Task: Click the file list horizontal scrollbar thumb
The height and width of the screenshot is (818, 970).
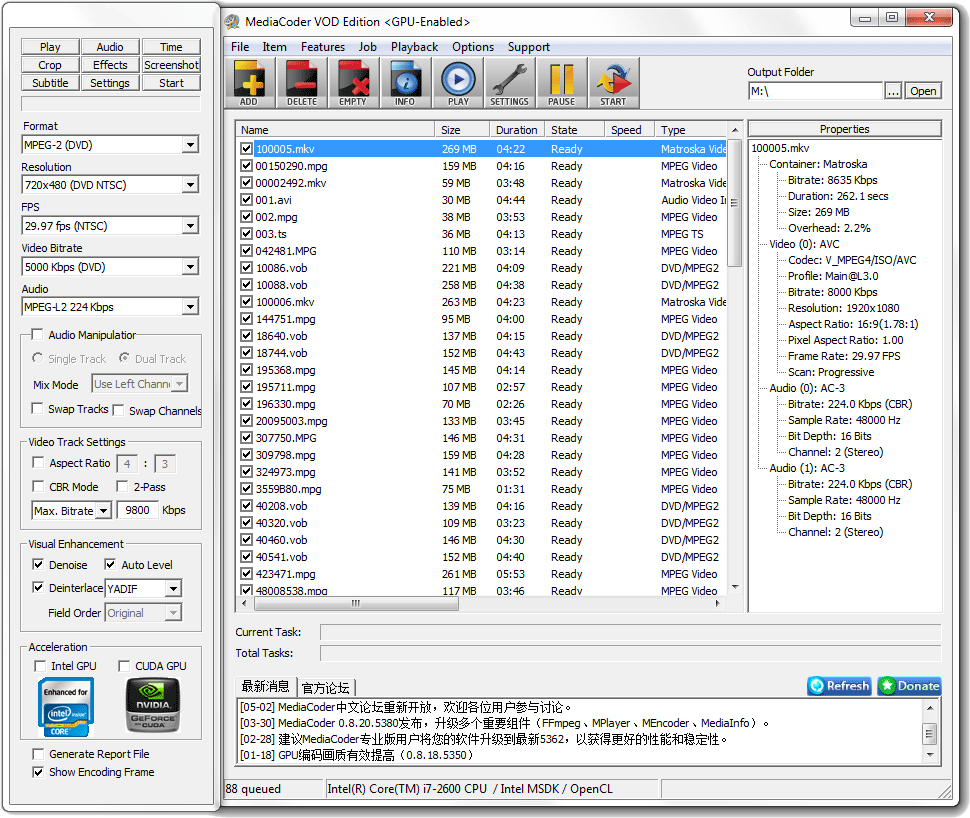Action: tap(355, 603)
